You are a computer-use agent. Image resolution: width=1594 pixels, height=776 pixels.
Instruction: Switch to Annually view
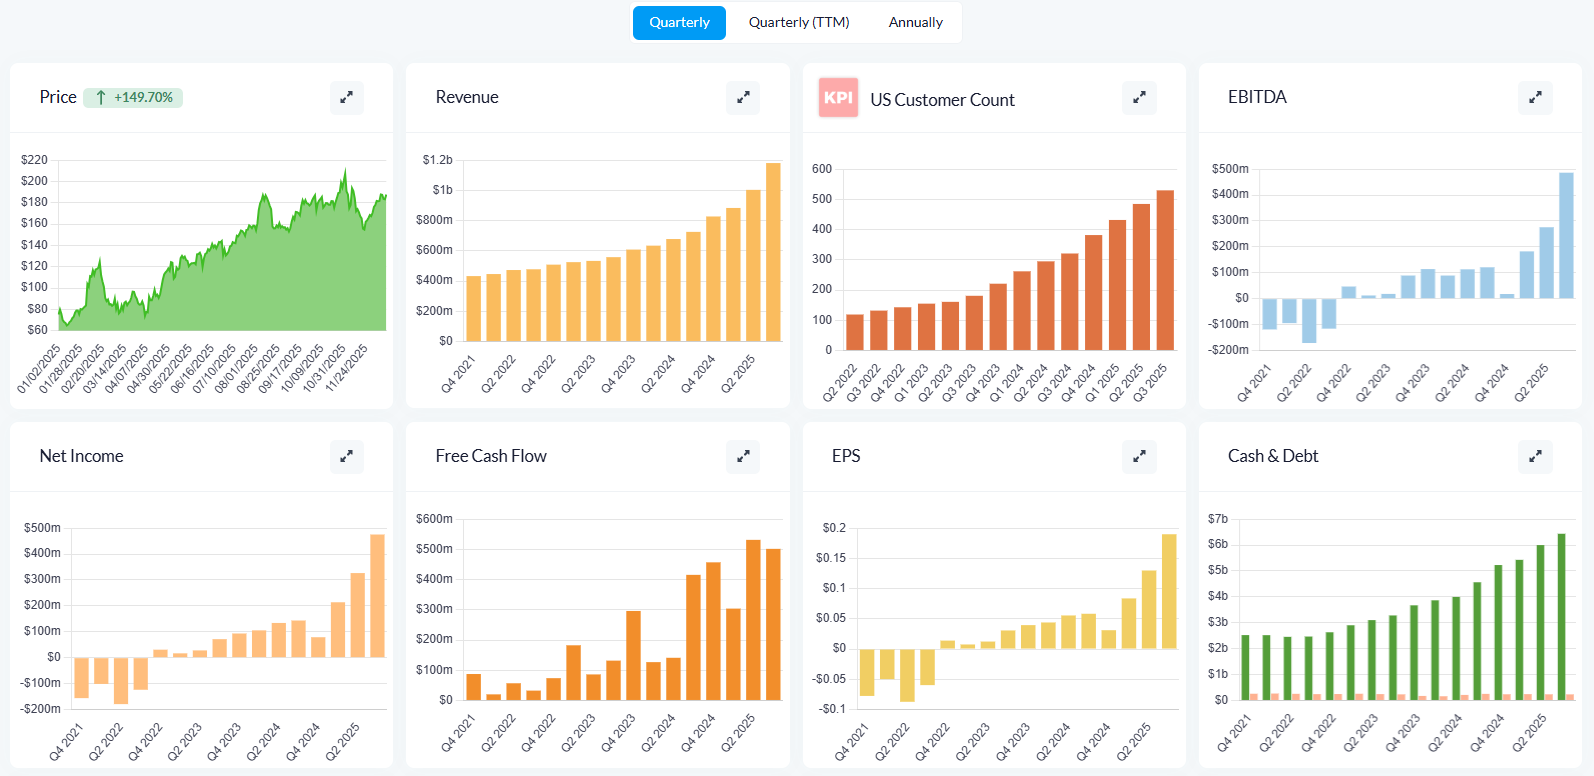[x=915, y=22]
